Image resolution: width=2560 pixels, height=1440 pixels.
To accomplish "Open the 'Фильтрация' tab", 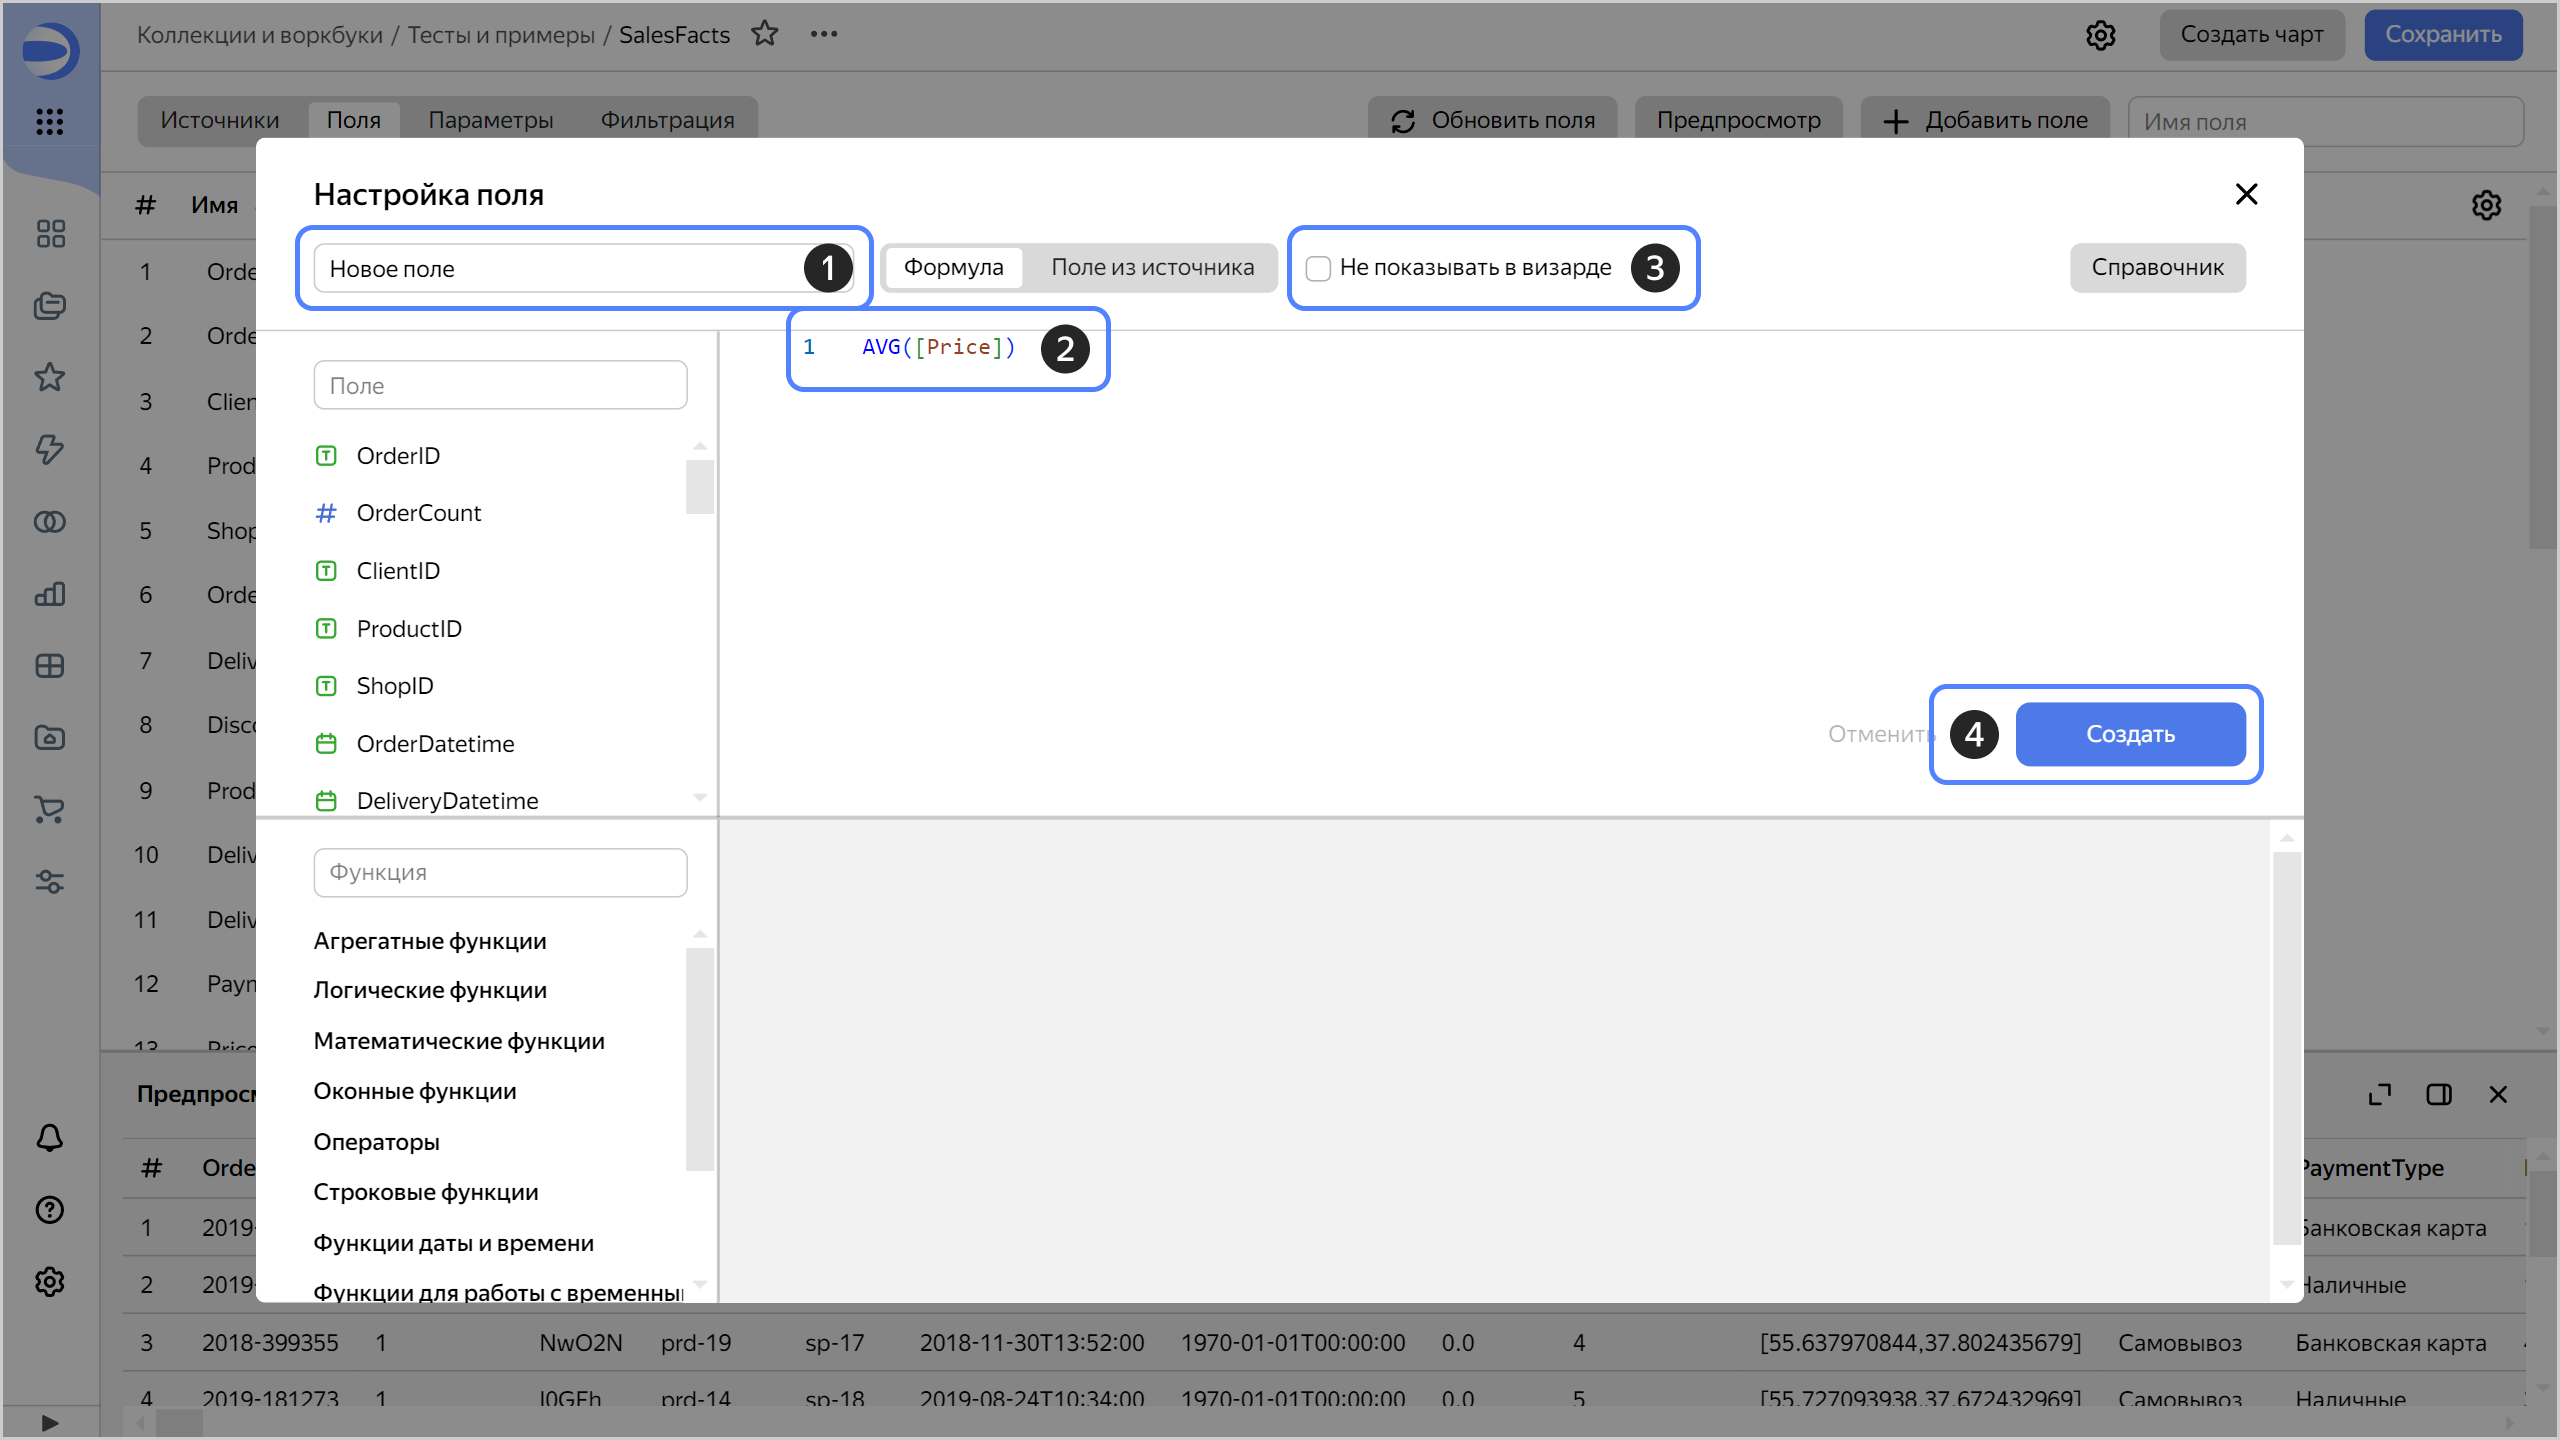I will [x=667, y=119].
